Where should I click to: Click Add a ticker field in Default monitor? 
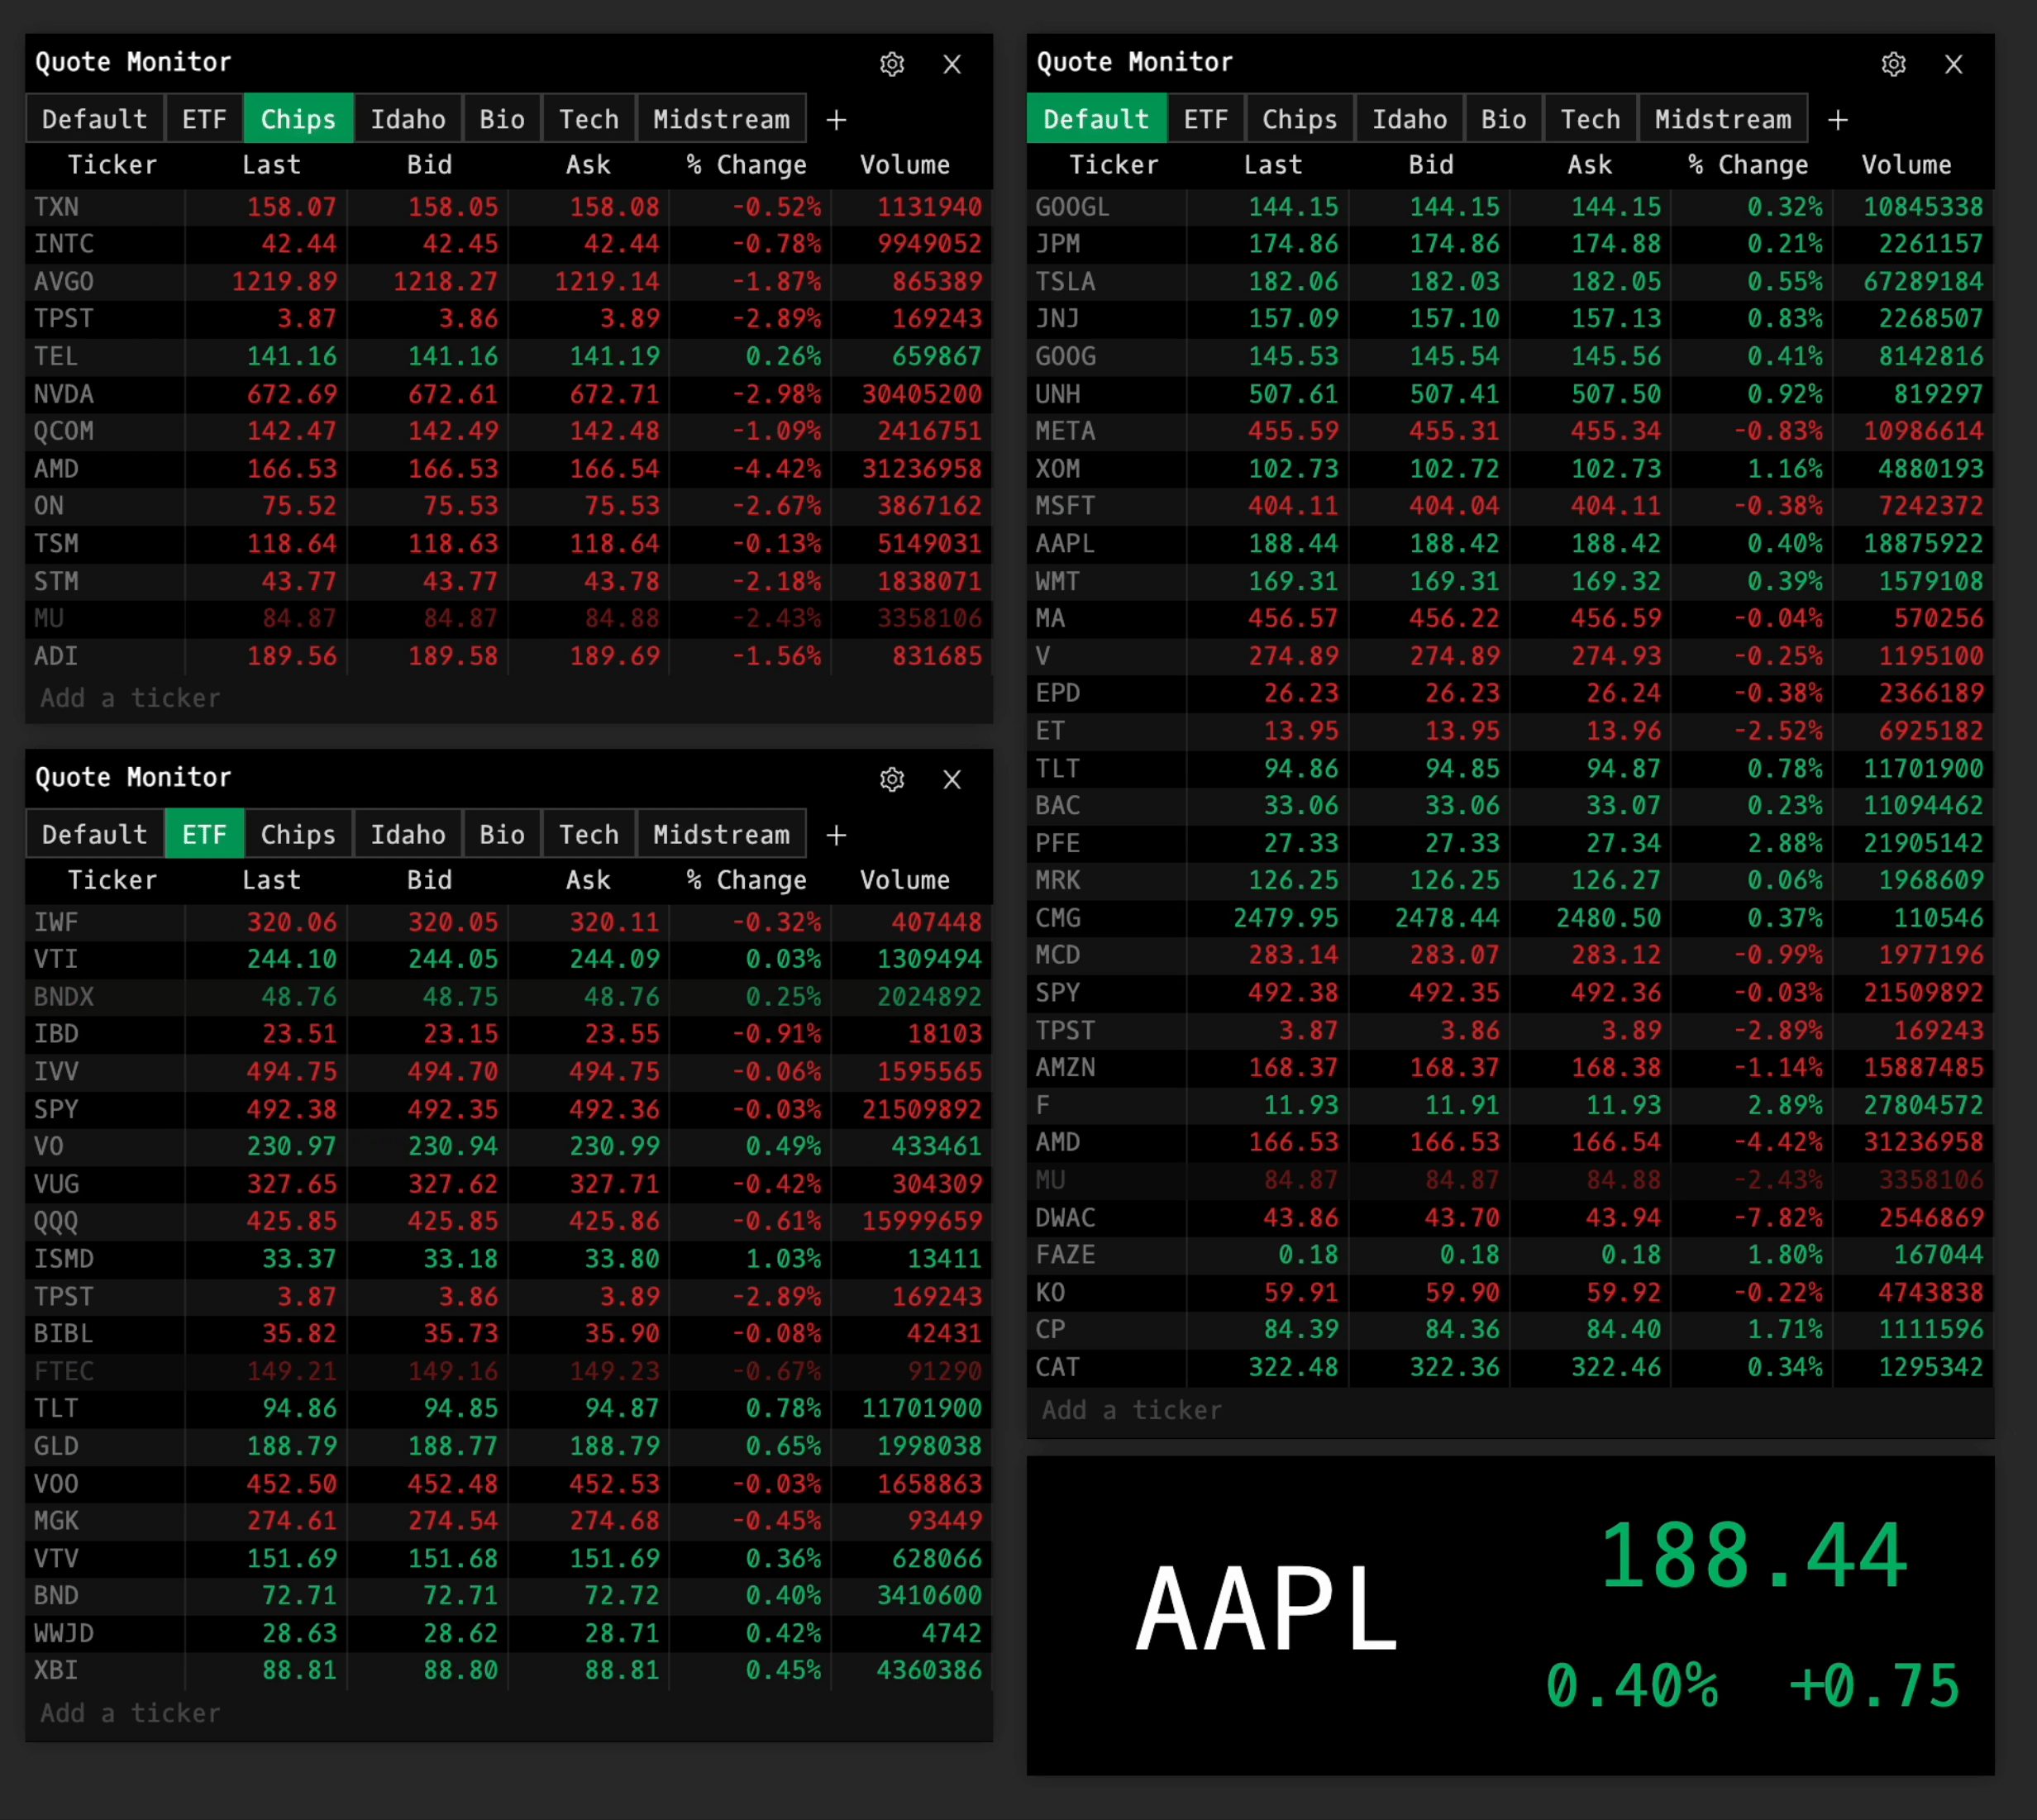1131,1410
